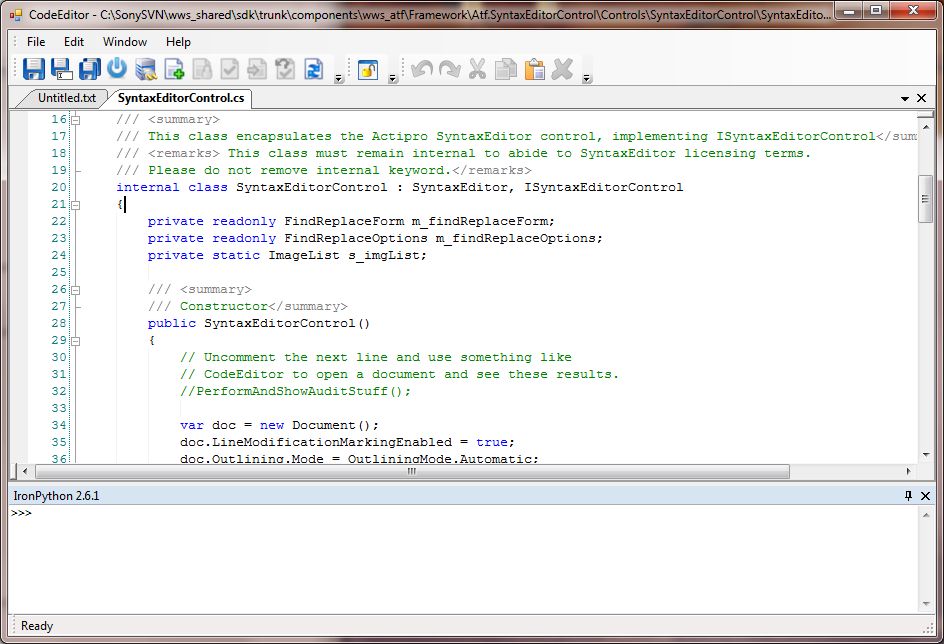Open the Edit menu
944x644 pixels.
74,42
